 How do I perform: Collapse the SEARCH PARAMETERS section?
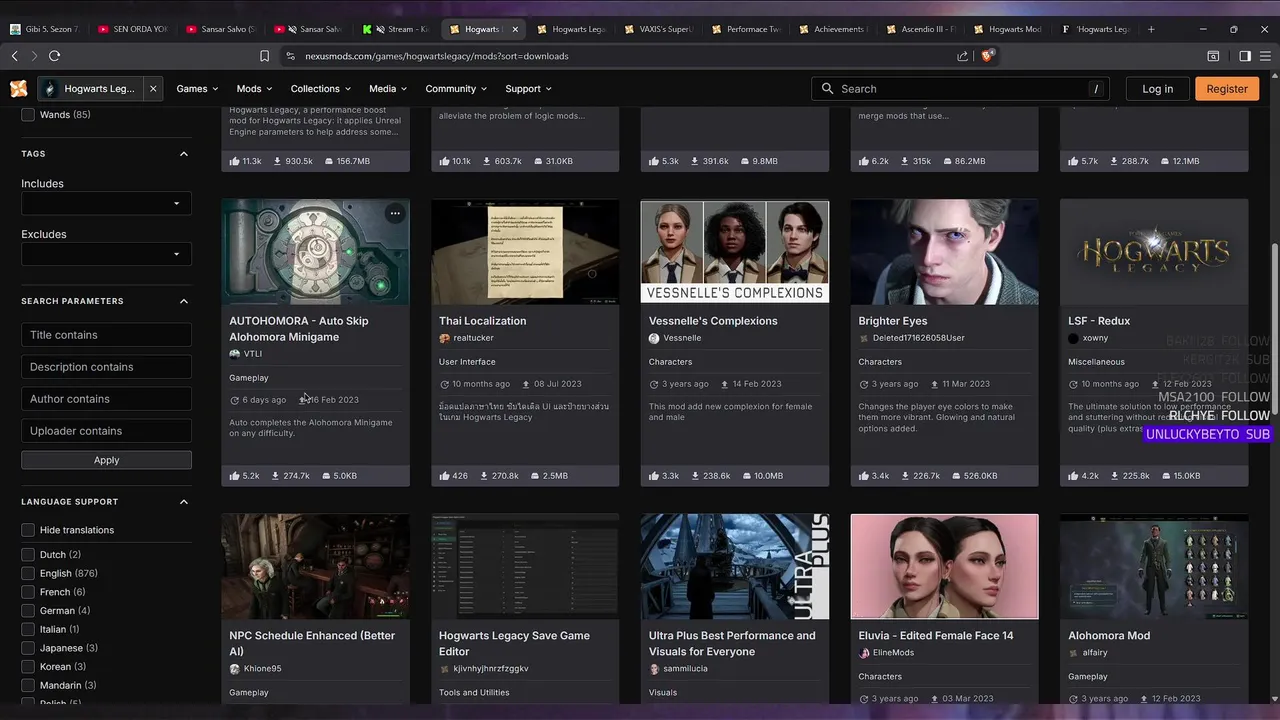[184, 301]
